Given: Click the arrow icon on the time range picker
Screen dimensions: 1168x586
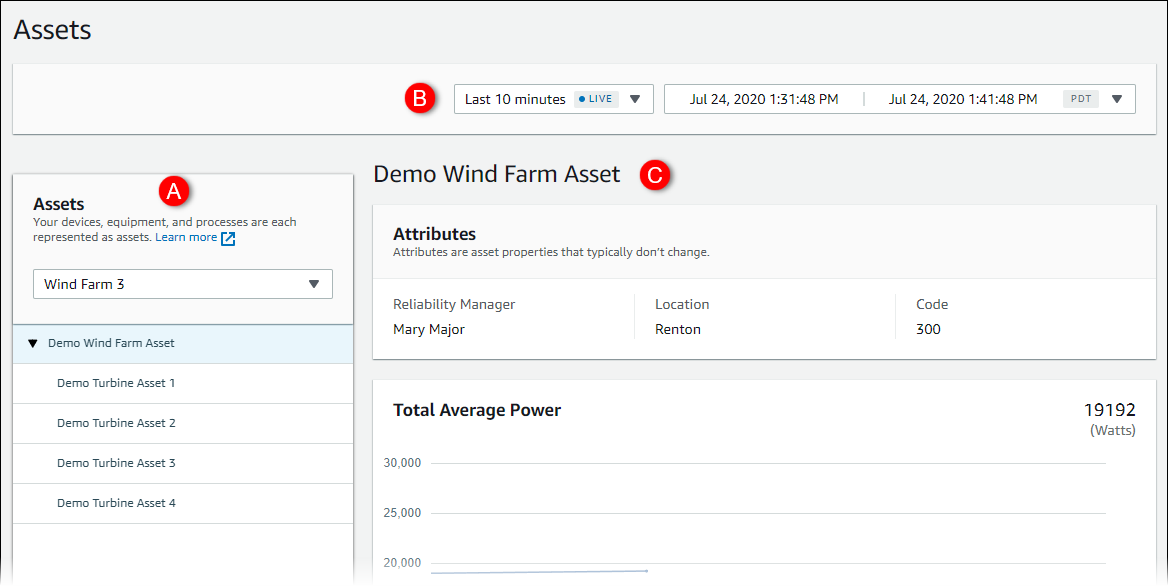Looking at the screenshot, I should tap(634, 98).
